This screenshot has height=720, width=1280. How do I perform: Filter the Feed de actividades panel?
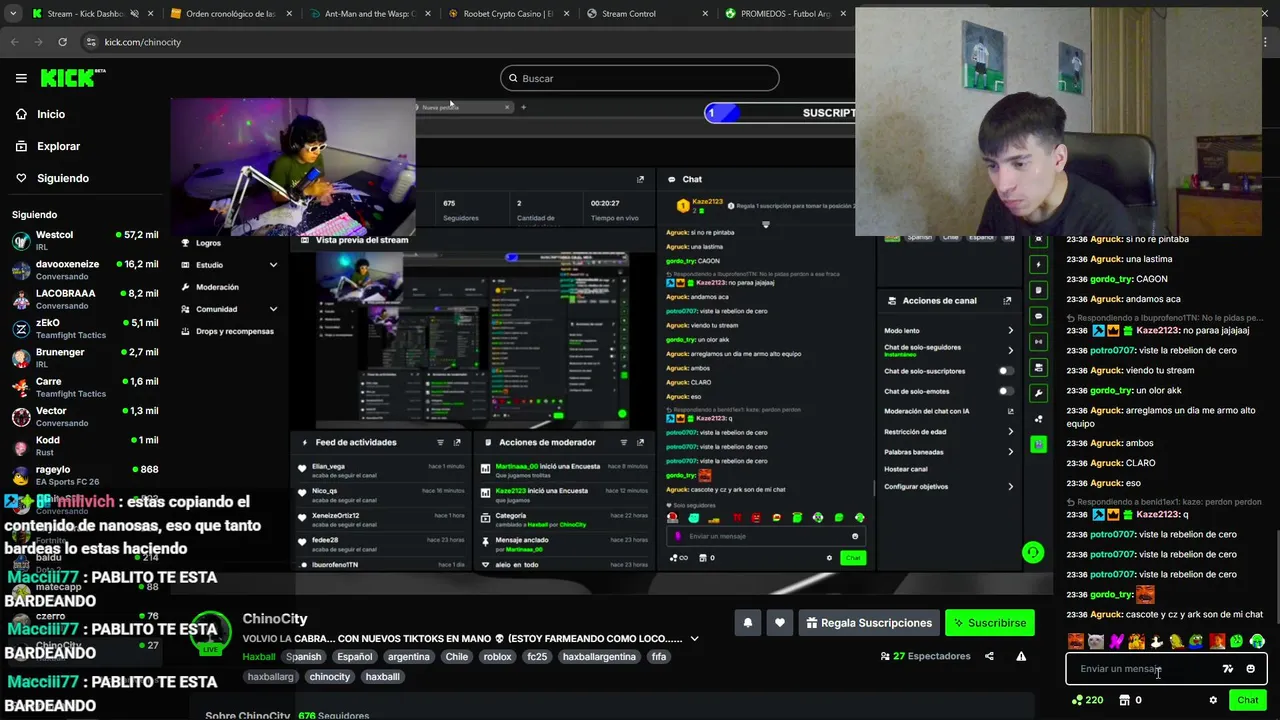click(x=440, y=442)
